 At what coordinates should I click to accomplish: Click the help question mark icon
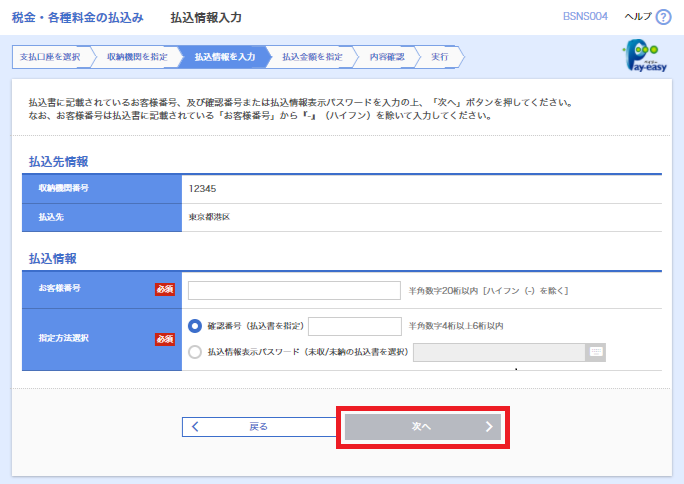point(663,18)
